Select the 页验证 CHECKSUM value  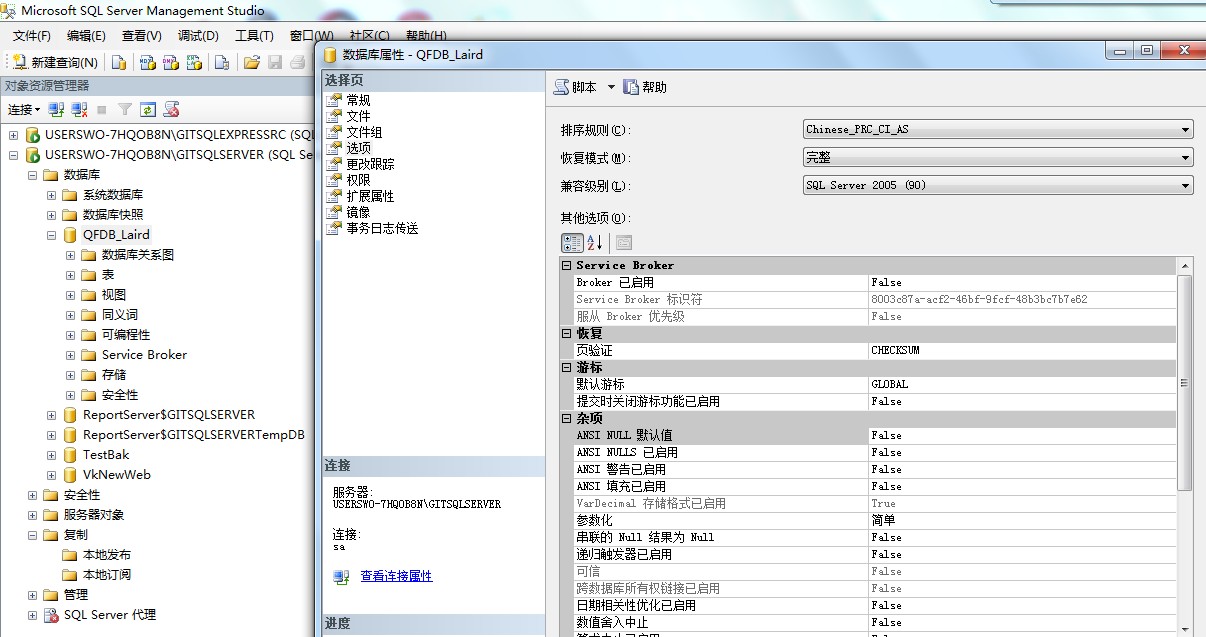point(1022,350)
